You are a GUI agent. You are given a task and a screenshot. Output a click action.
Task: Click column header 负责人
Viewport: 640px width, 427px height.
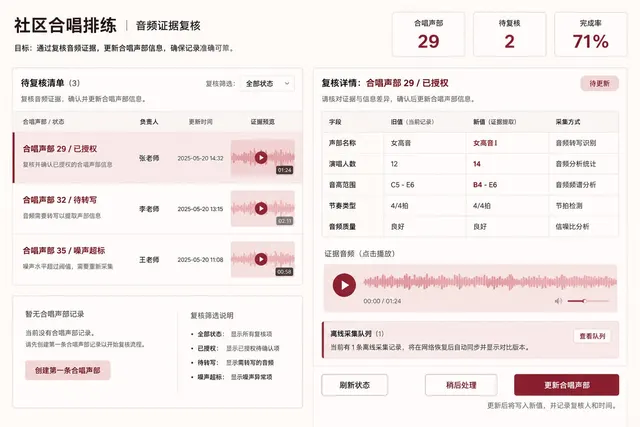pos(149,122)
